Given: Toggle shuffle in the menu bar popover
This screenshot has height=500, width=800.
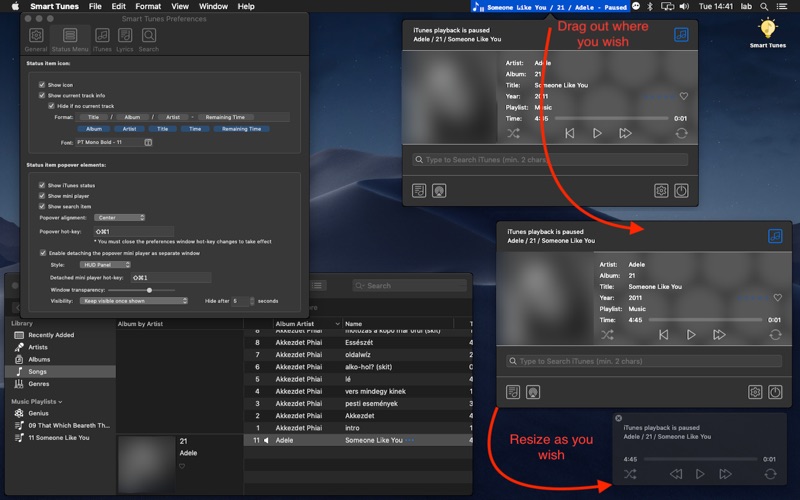Looking at the screenshot, I should (x=513, y=134).
